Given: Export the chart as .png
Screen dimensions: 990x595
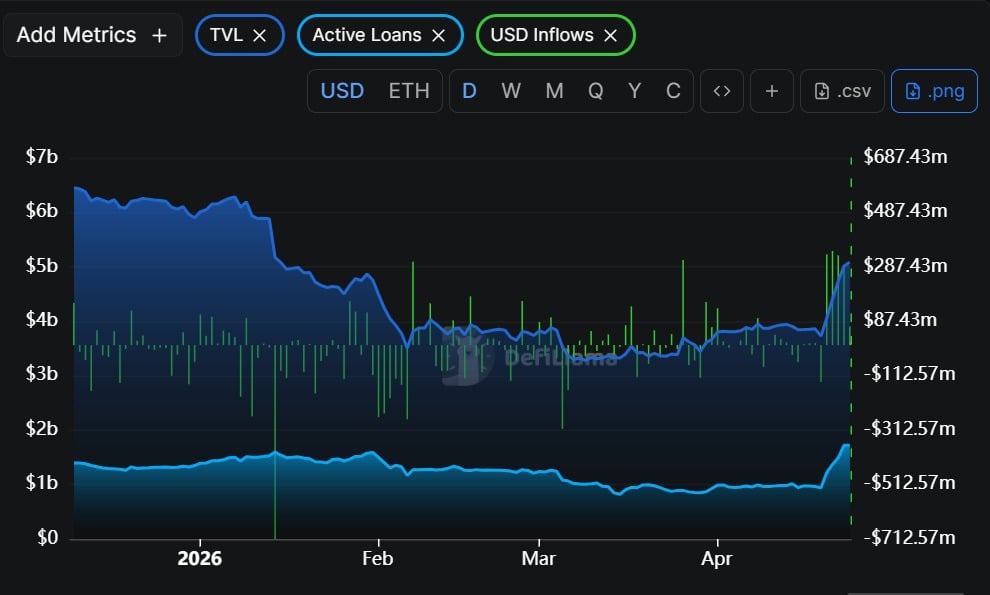Looking at the screenshot, I should pyautogui.click(x=934, y=91).
